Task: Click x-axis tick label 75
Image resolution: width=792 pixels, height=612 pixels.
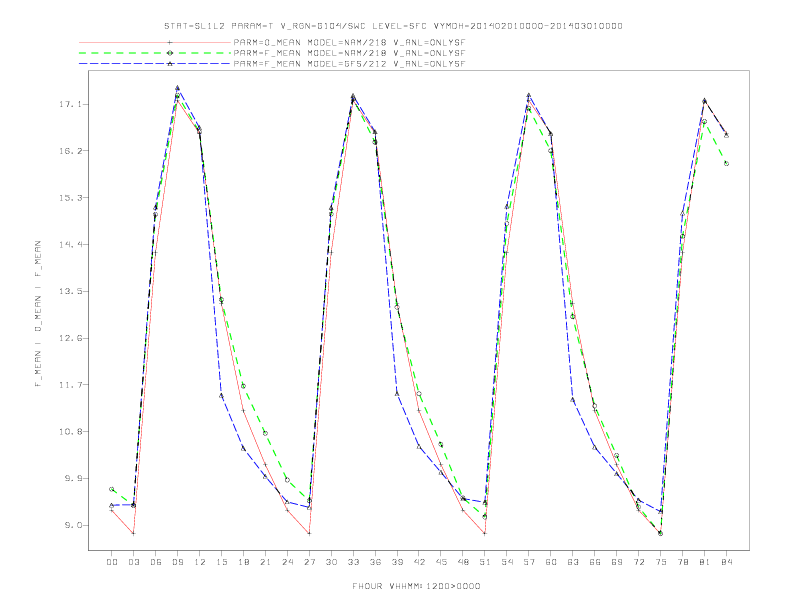Action: point(661,562)
